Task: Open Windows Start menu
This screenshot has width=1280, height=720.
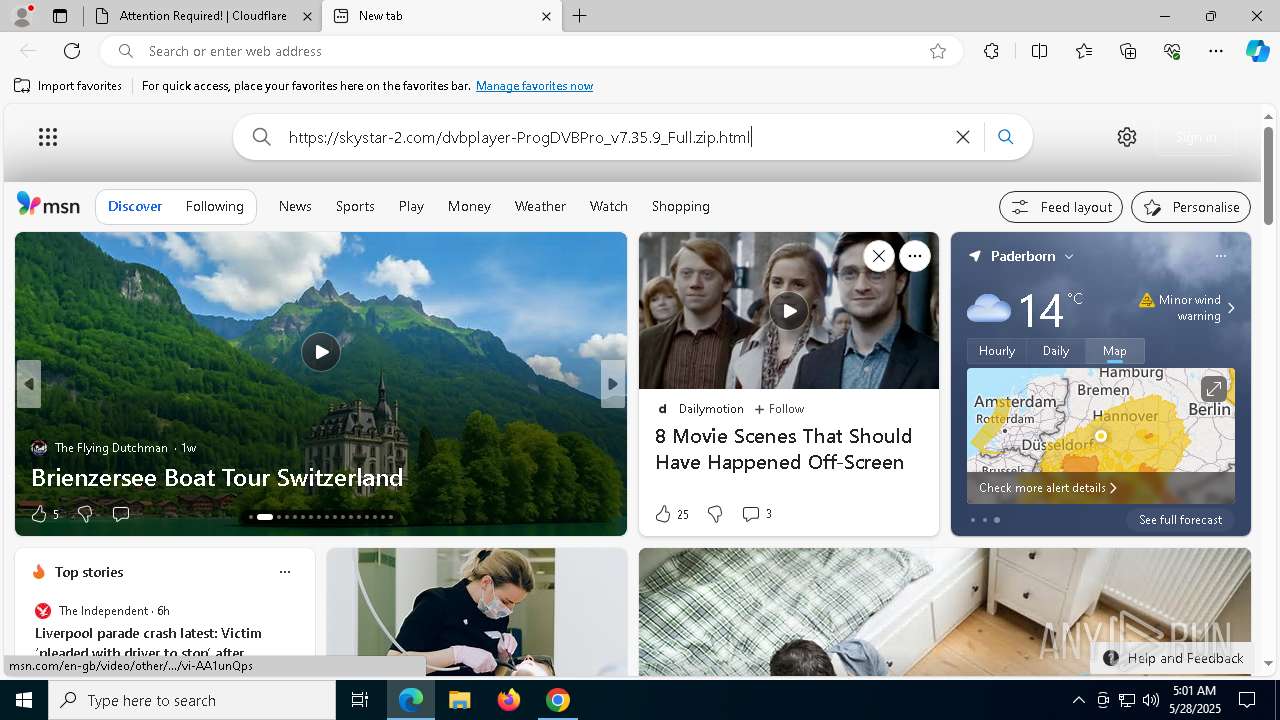Action: (x=24, y=700)
